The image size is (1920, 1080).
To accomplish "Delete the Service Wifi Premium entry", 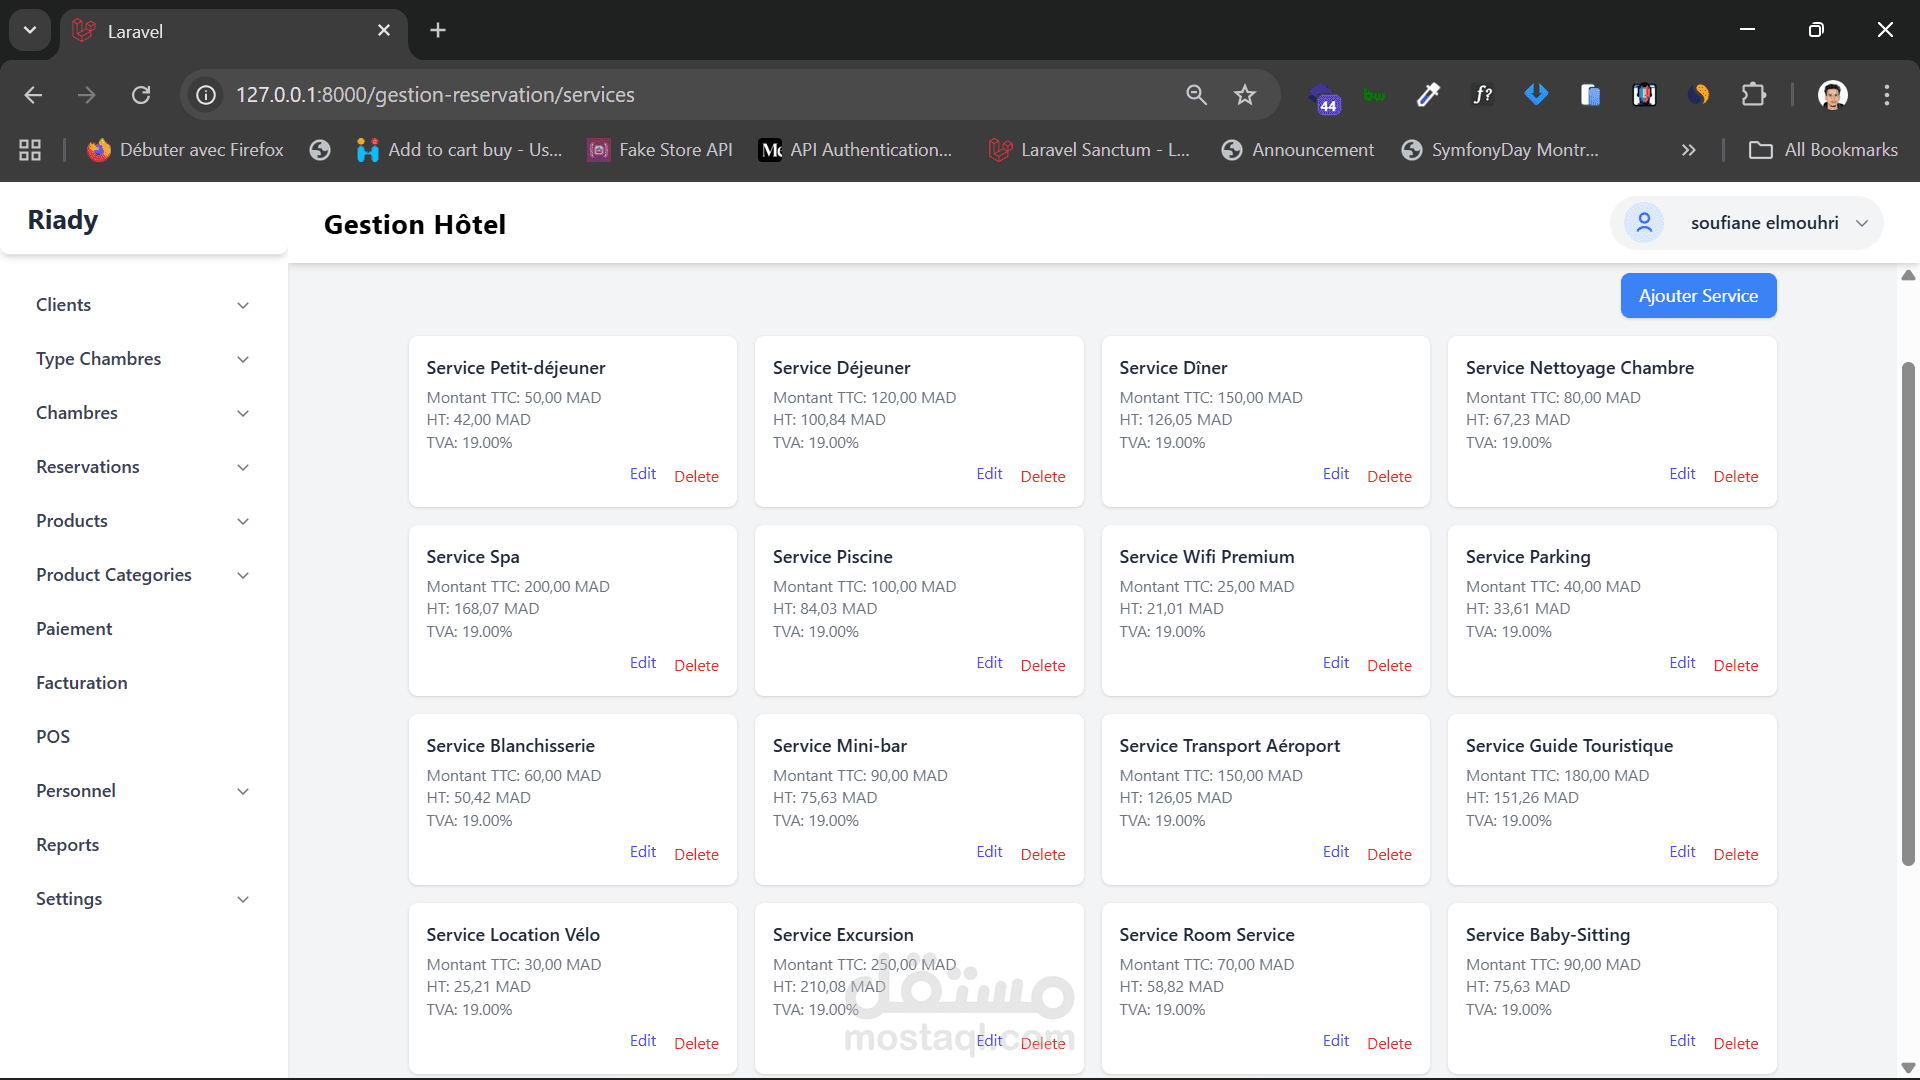I will coord(1388,666).
